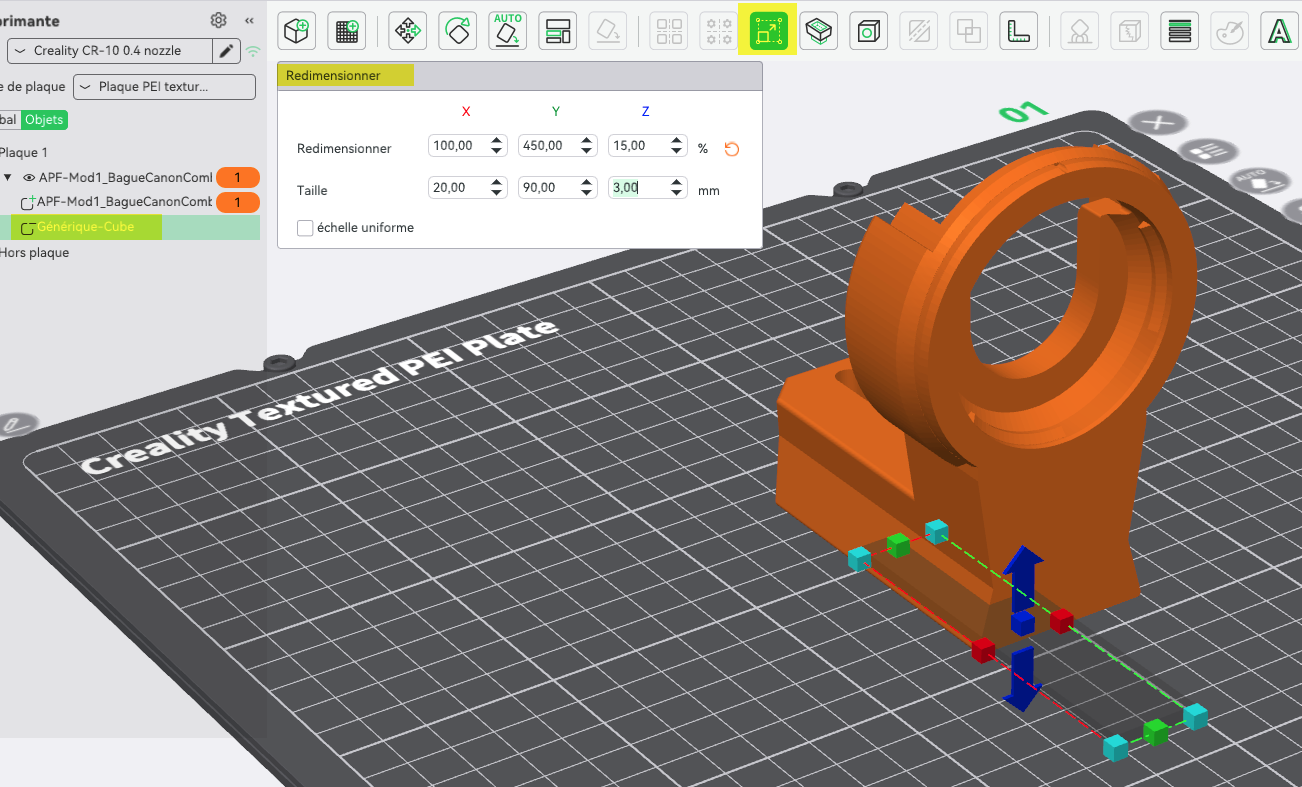Activate the Move tool icon
The image size is (1302, 787).
click(x=408, y=31)
